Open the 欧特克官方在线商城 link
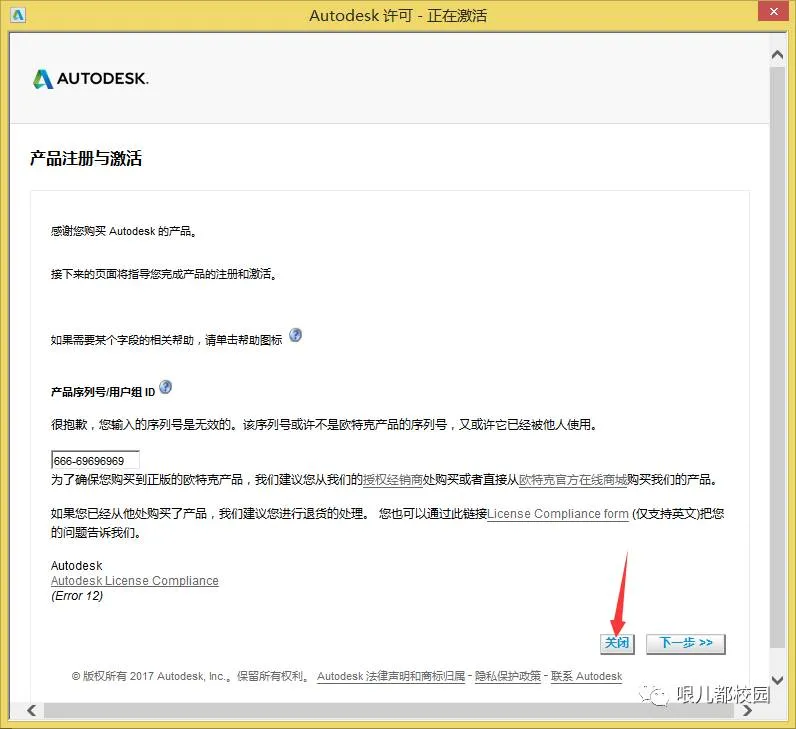The width and height of the screenshot is (796, 729). tap(573, 480)
